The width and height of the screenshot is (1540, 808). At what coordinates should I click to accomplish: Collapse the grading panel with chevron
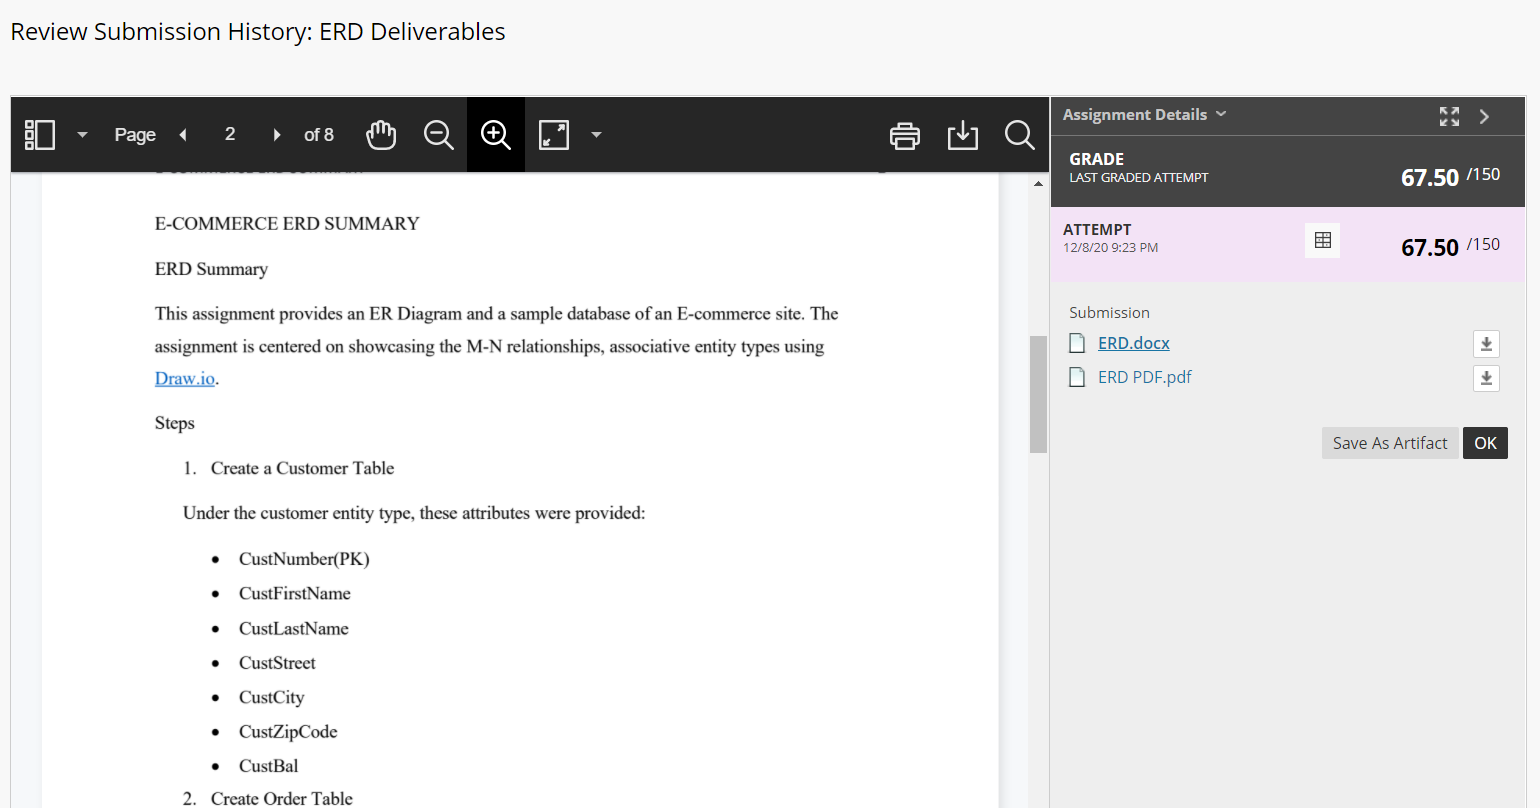(1485, 116)
